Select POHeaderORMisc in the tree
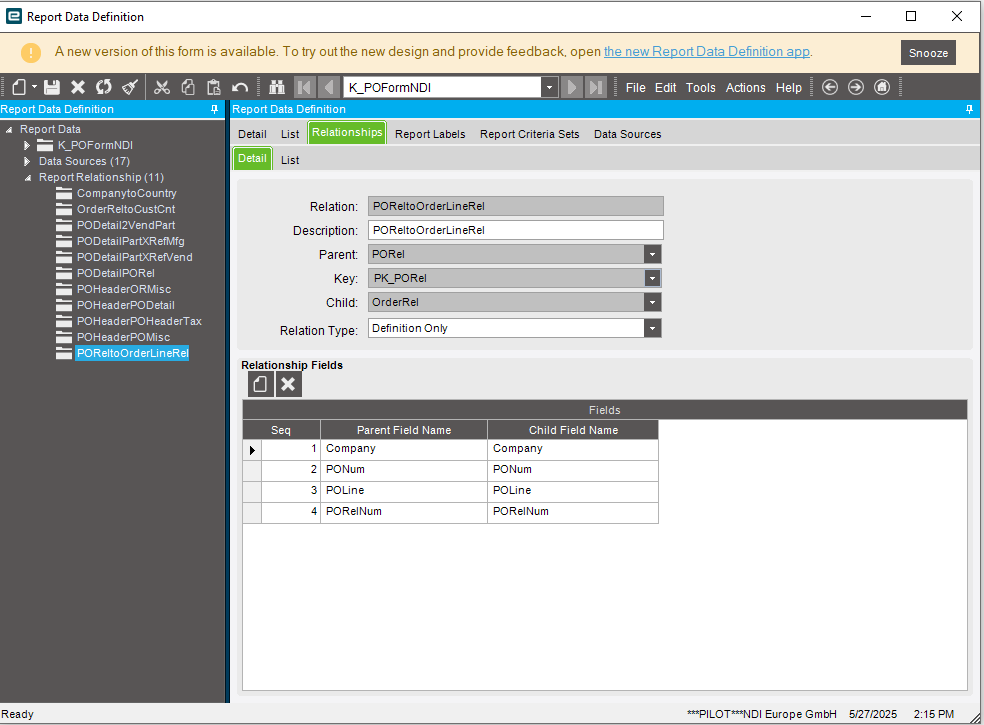 coord(124,289)
